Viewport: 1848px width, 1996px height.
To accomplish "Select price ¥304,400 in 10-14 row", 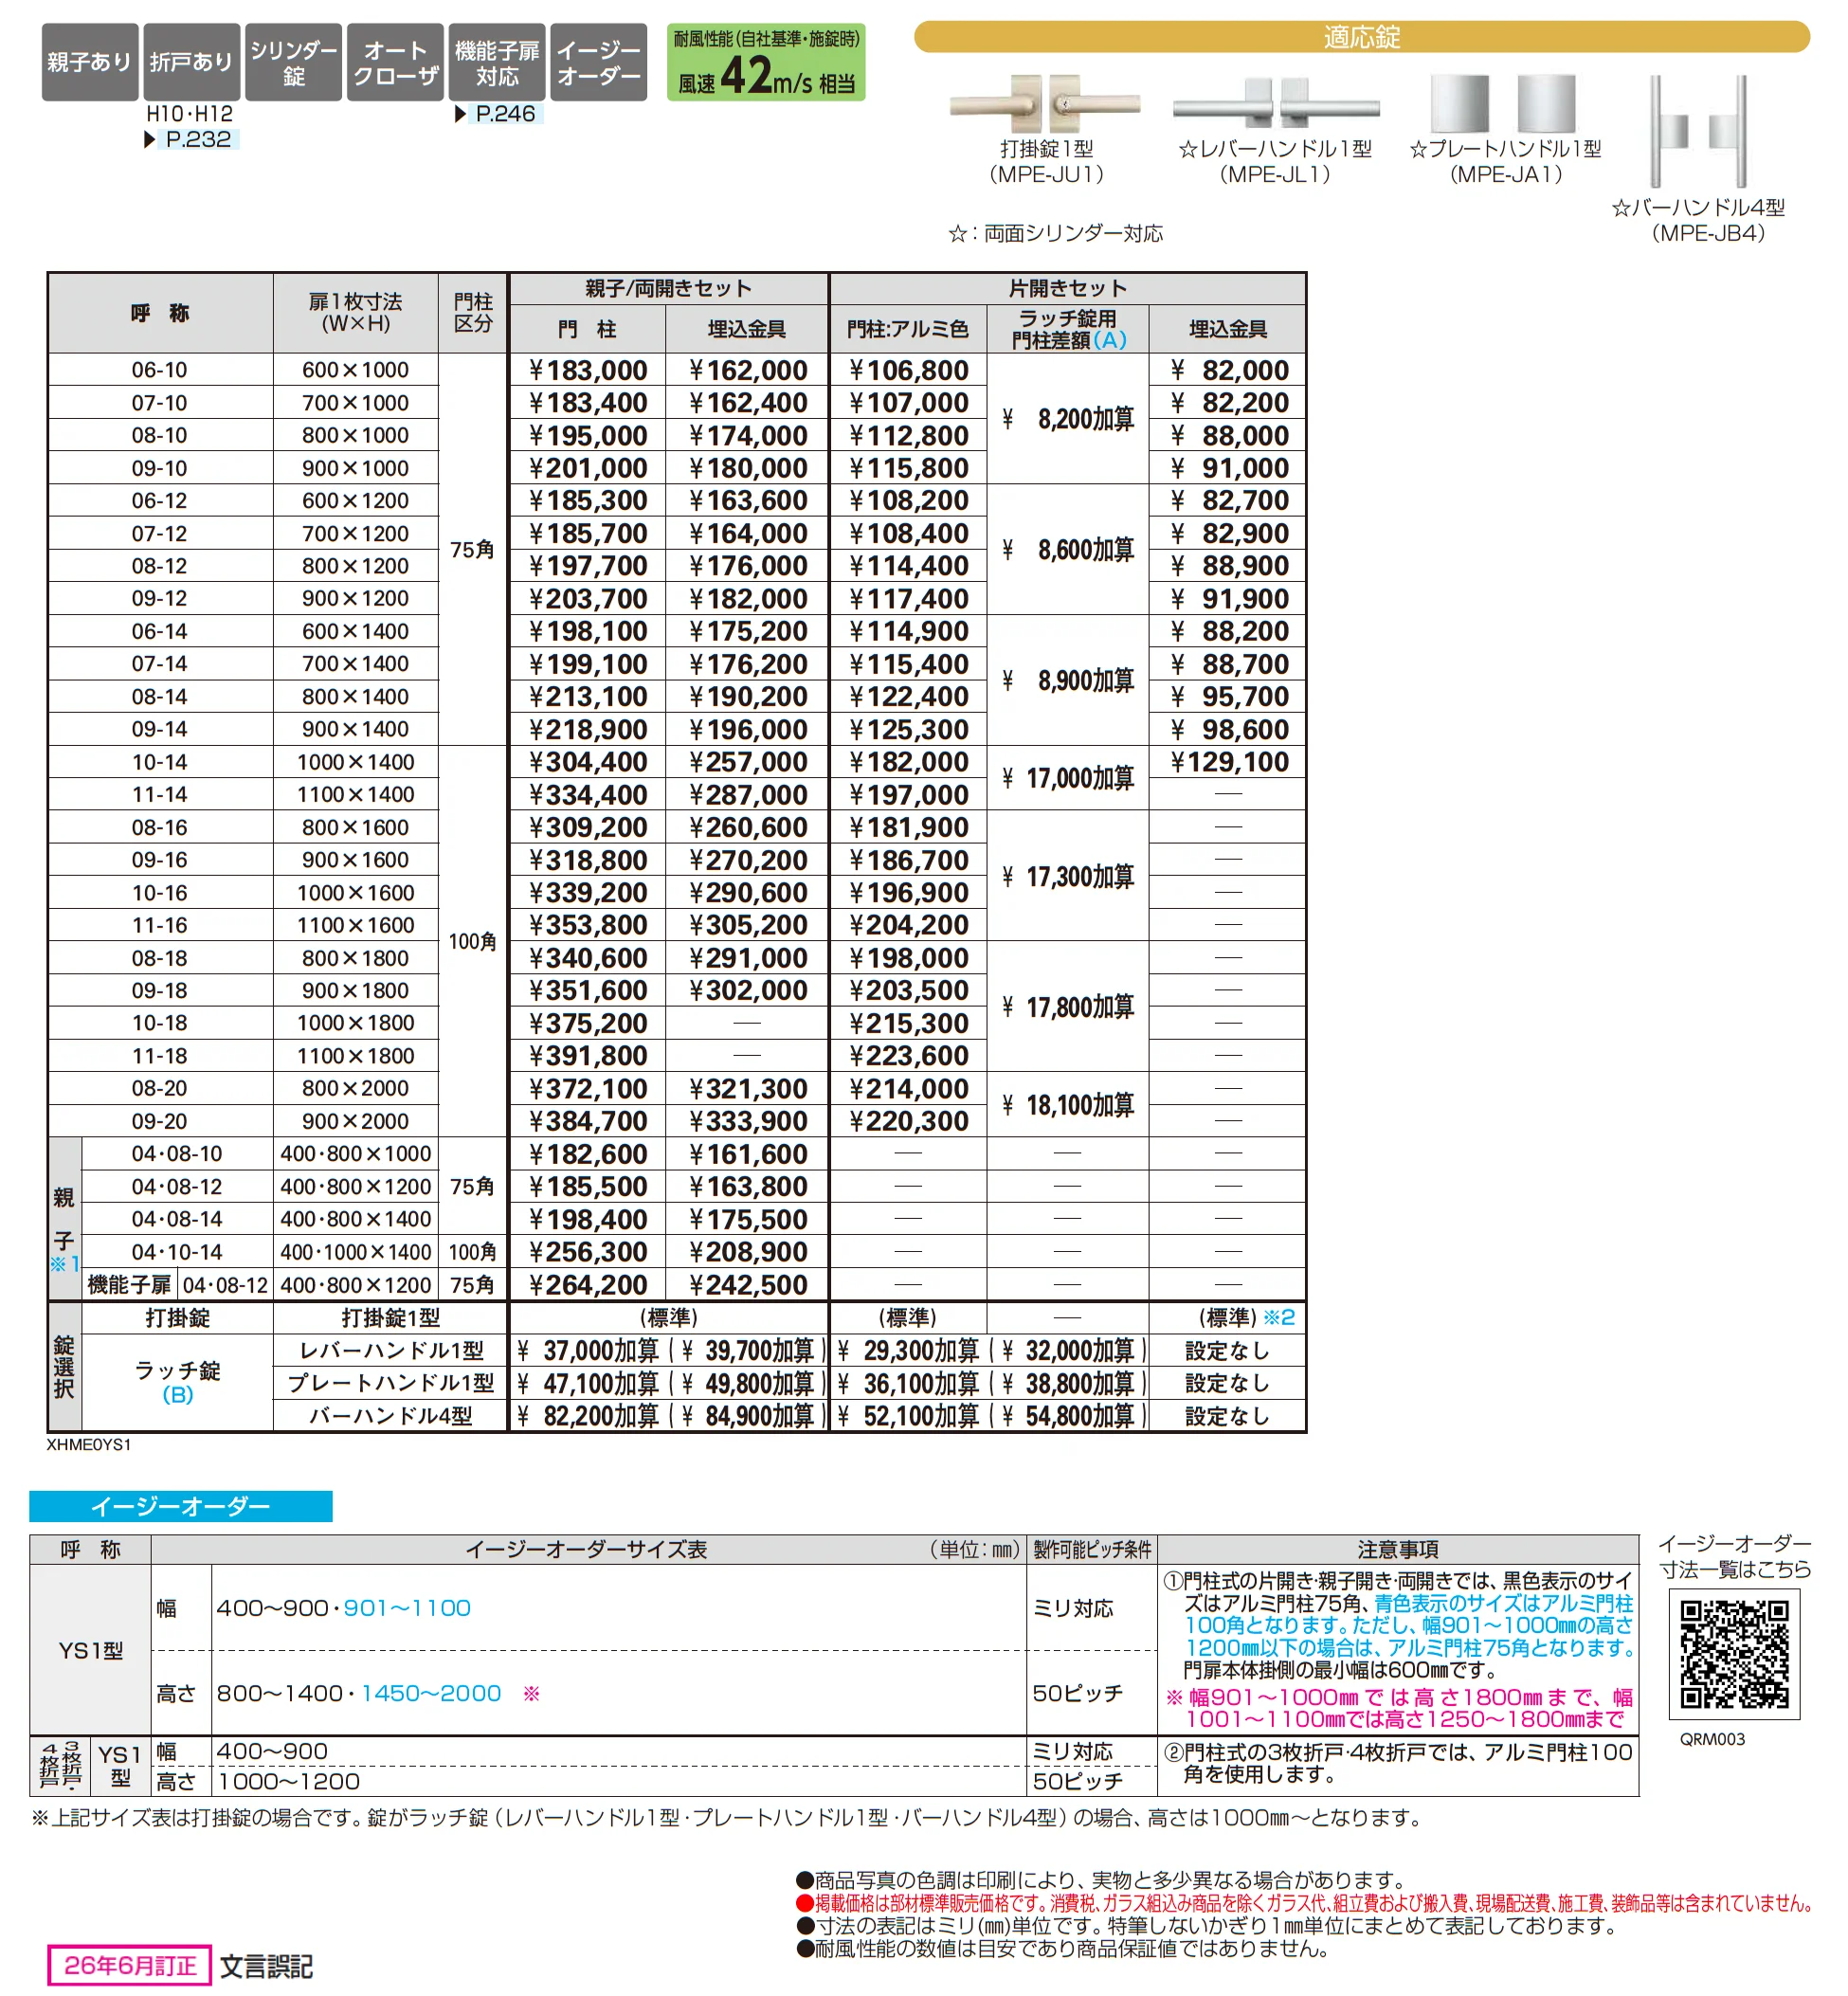I will pyautogui.click(x=588, y=762).
